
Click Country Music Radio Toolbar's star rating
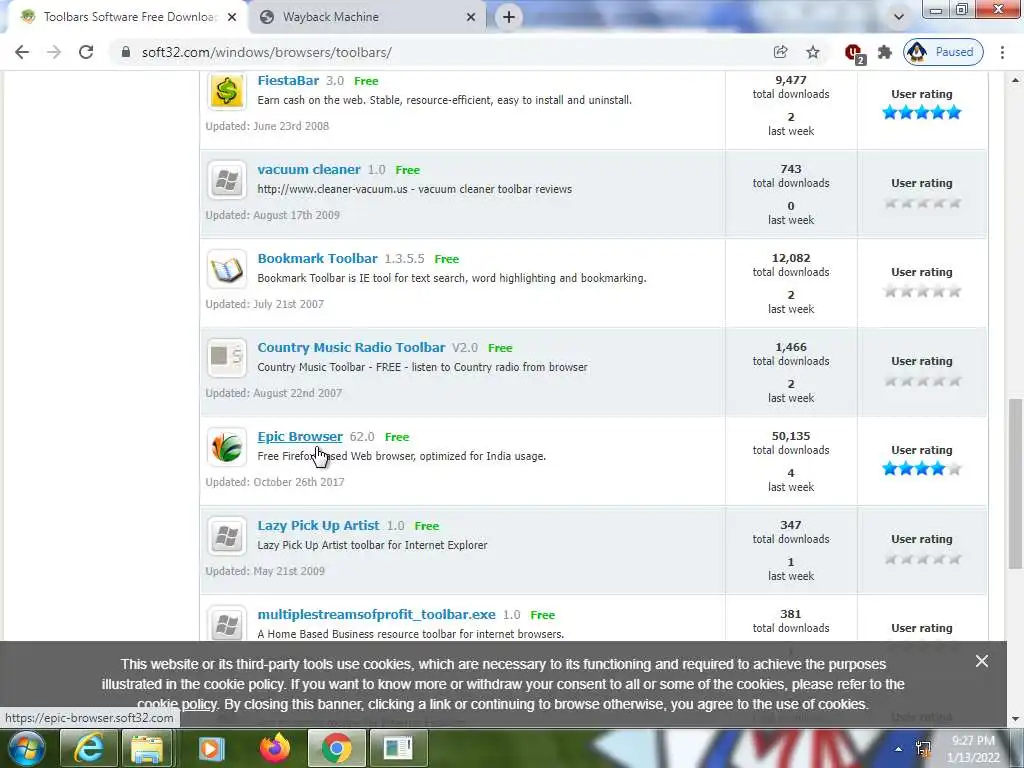click(921, 381)
